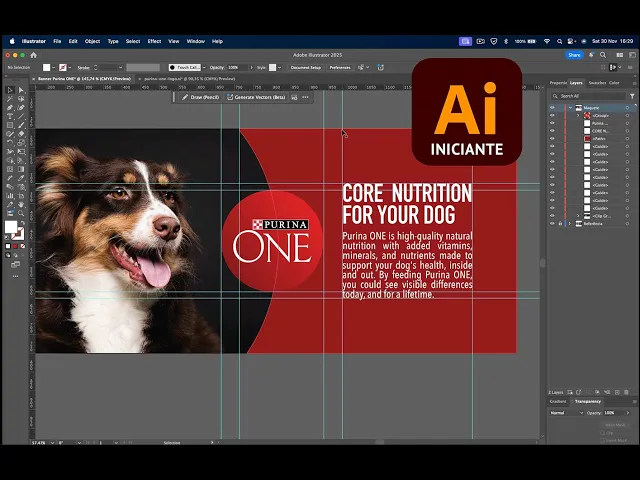Select the Hand tool

pos(21,204)
